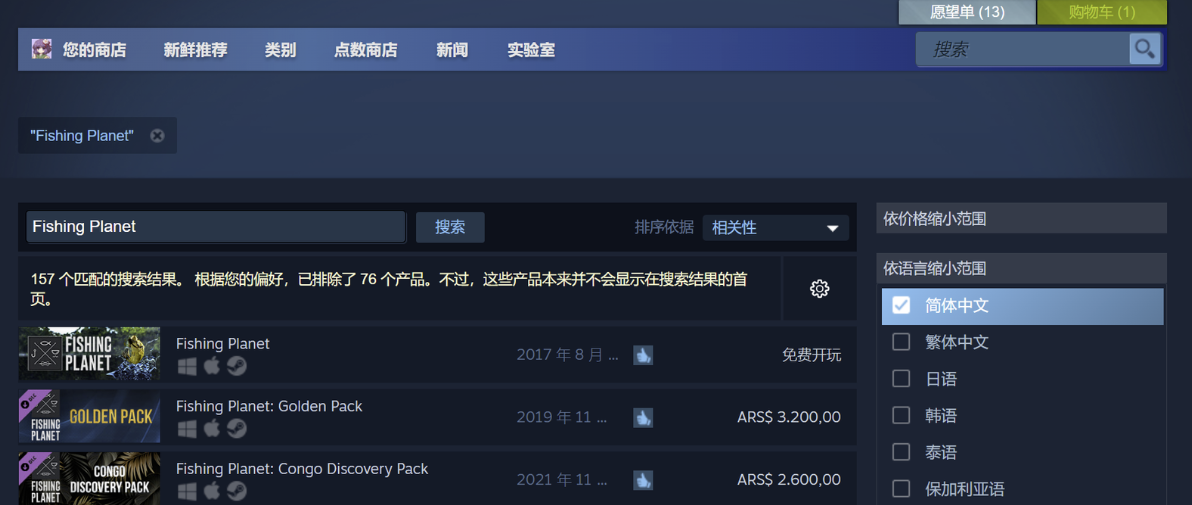Open the 新鲜推荐 menu
Screen dimensions: 1192x505
195,50
